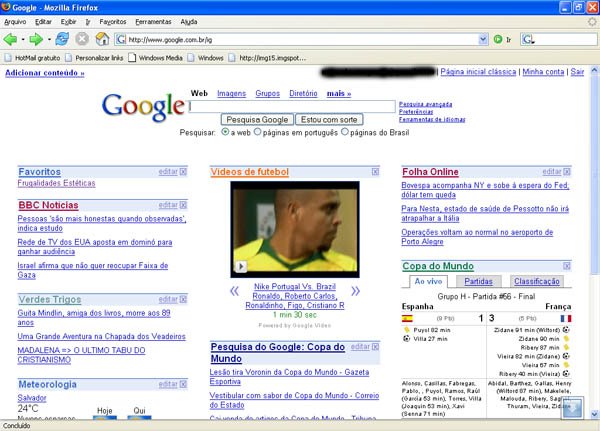
Task: Click the page vertical scrollbar thumb
Action: coord(594,174)
